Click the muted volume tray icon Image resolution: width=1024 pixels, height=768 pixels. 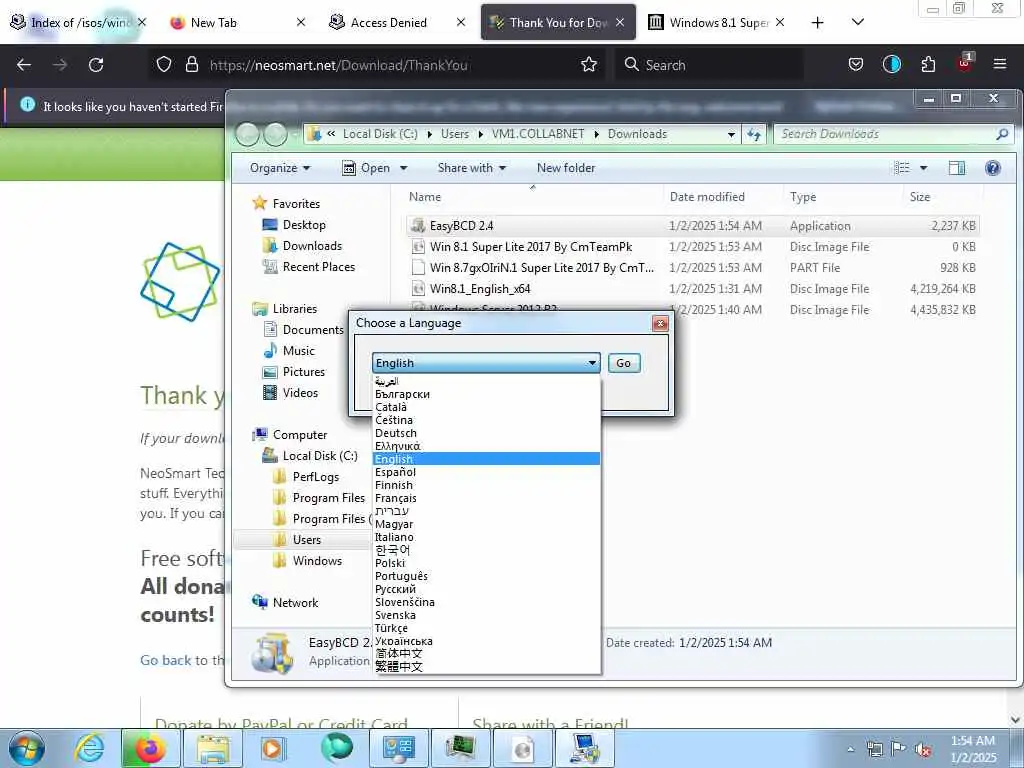coord(923,750)
